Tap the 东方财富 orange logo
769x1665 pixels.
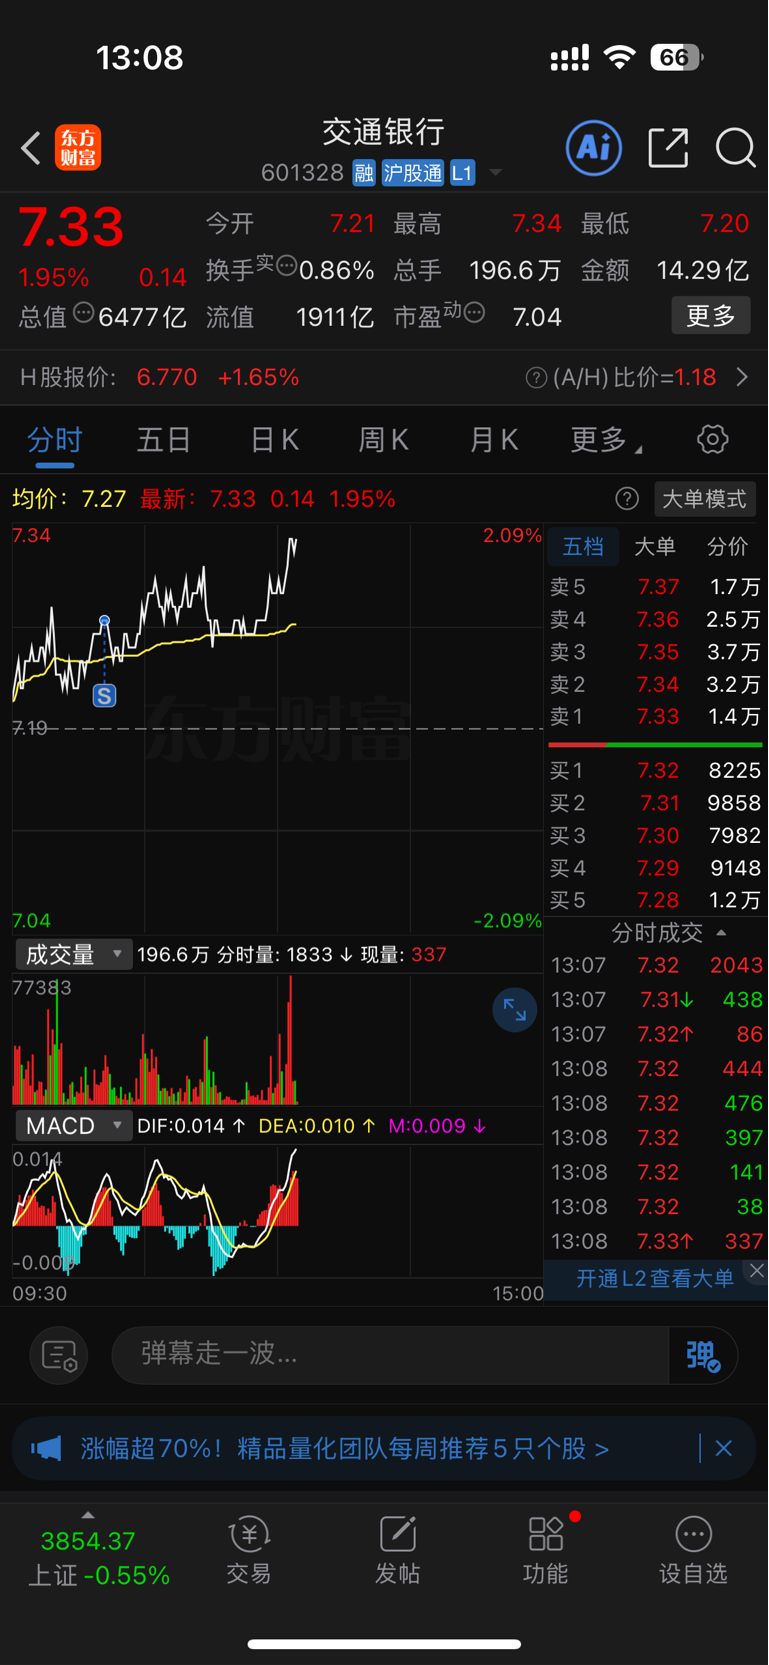tap(78, 148)
